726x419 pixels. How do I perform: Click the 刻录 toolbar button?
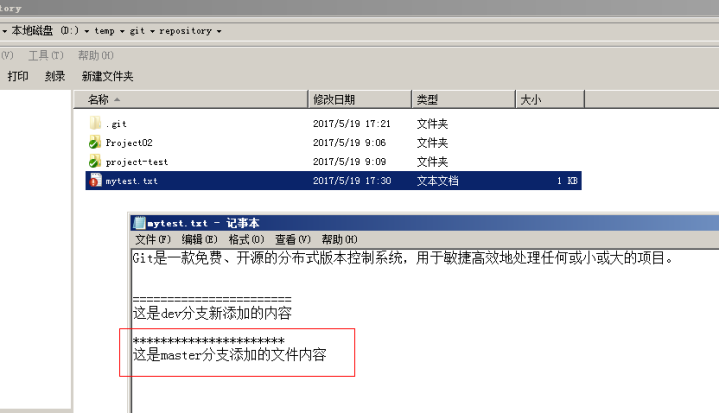coord(55,76)
